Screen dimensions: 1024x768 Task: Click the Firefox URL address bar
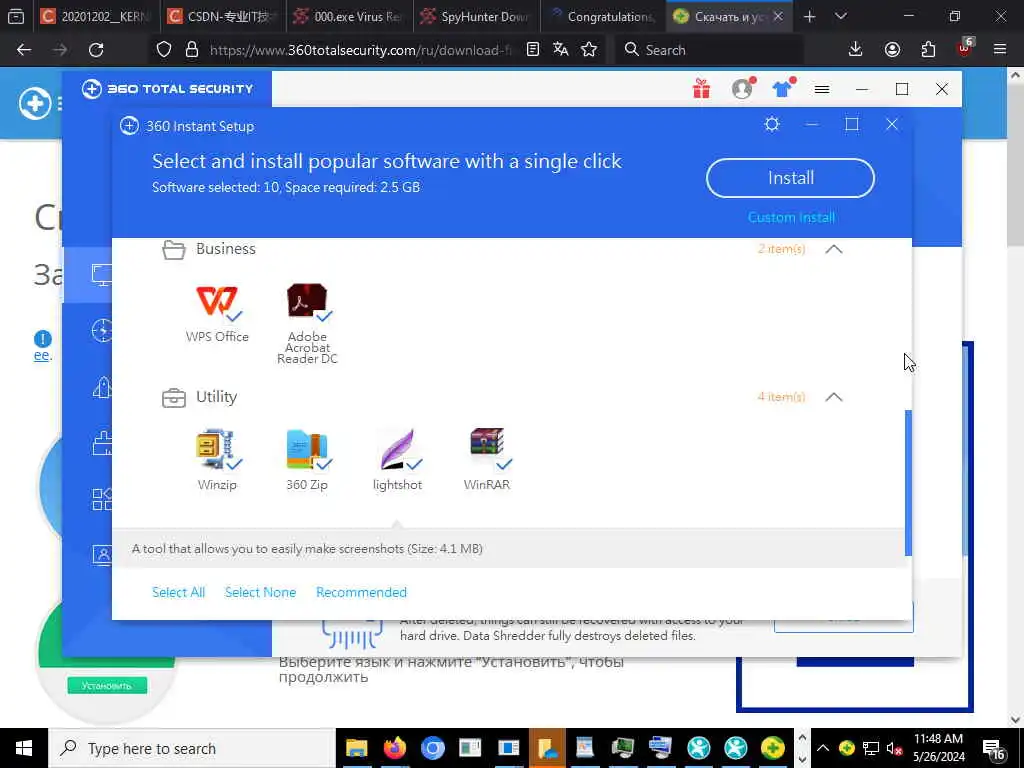click(359, 50)
